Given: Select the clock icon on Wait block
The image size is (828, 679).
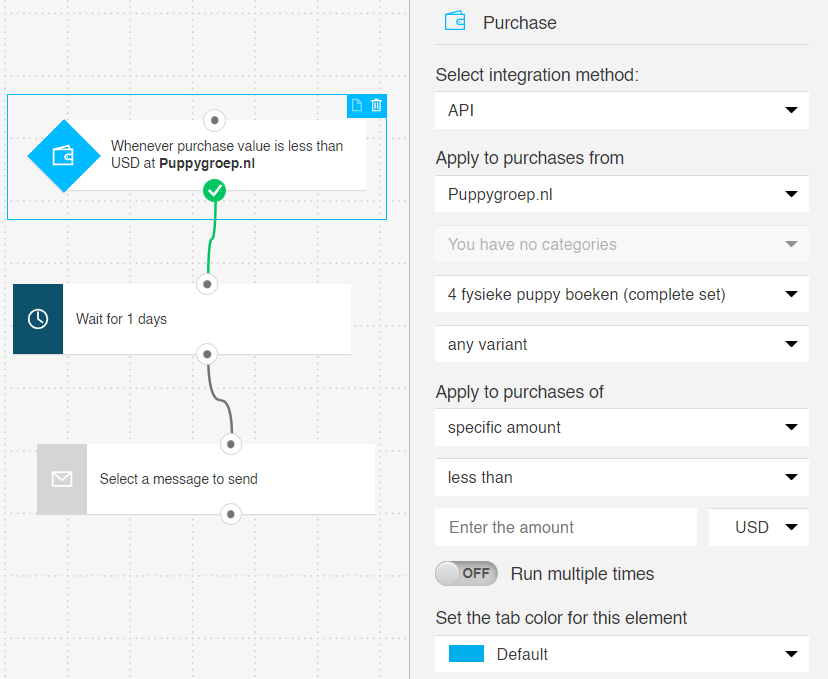Looking at the screenshot, I should click(x=38, y=319).
